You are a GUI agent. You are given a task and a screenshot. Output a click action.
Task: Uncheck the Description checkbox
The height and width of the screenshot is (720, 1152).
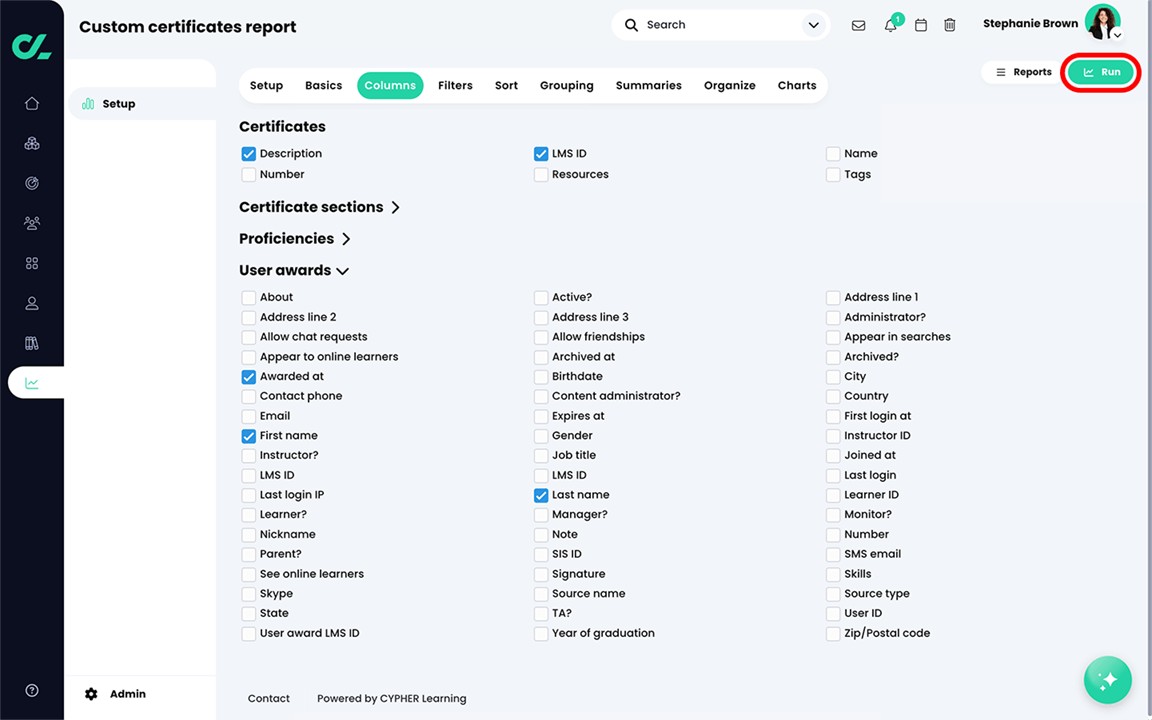pos(249,154)
